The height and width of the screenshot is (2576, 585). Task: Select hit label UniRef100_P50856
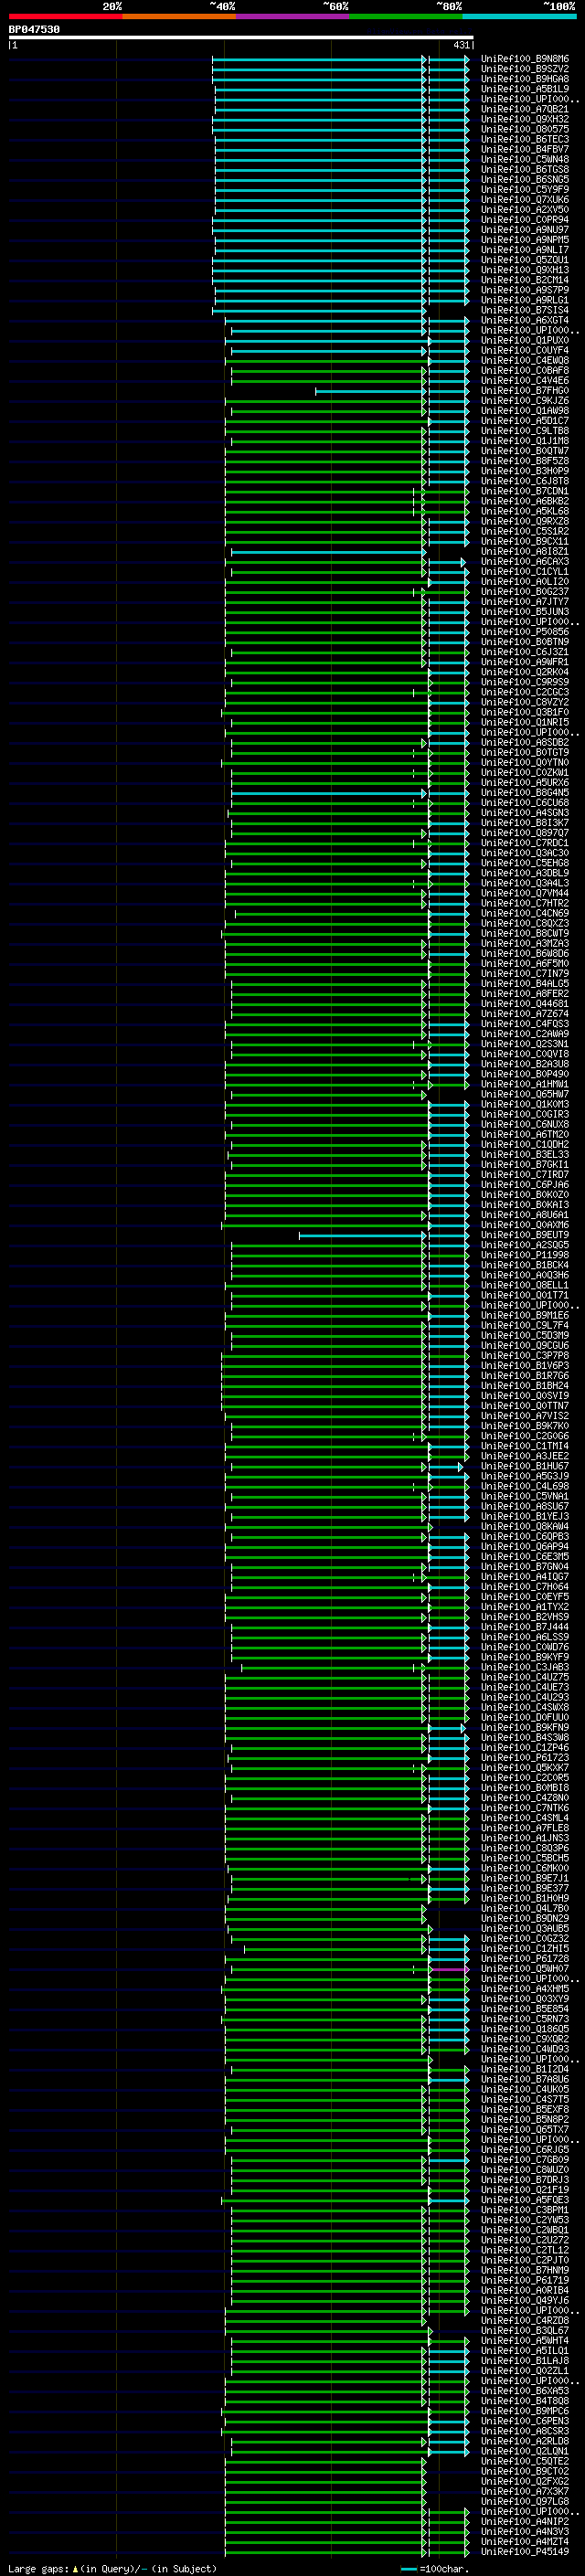click(525, 632)
